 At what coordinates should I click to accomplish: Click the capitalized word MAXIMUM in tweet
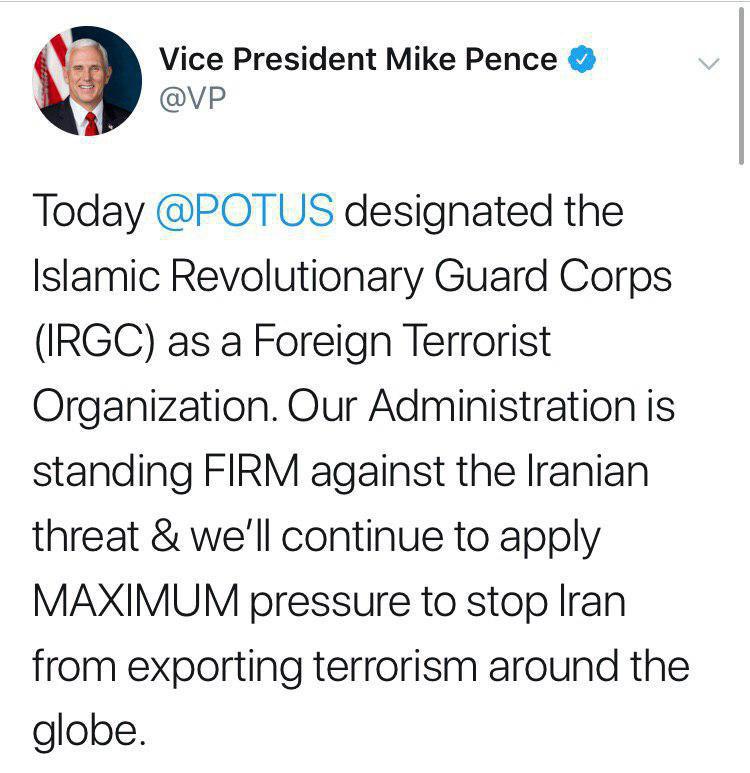point(136,601)
